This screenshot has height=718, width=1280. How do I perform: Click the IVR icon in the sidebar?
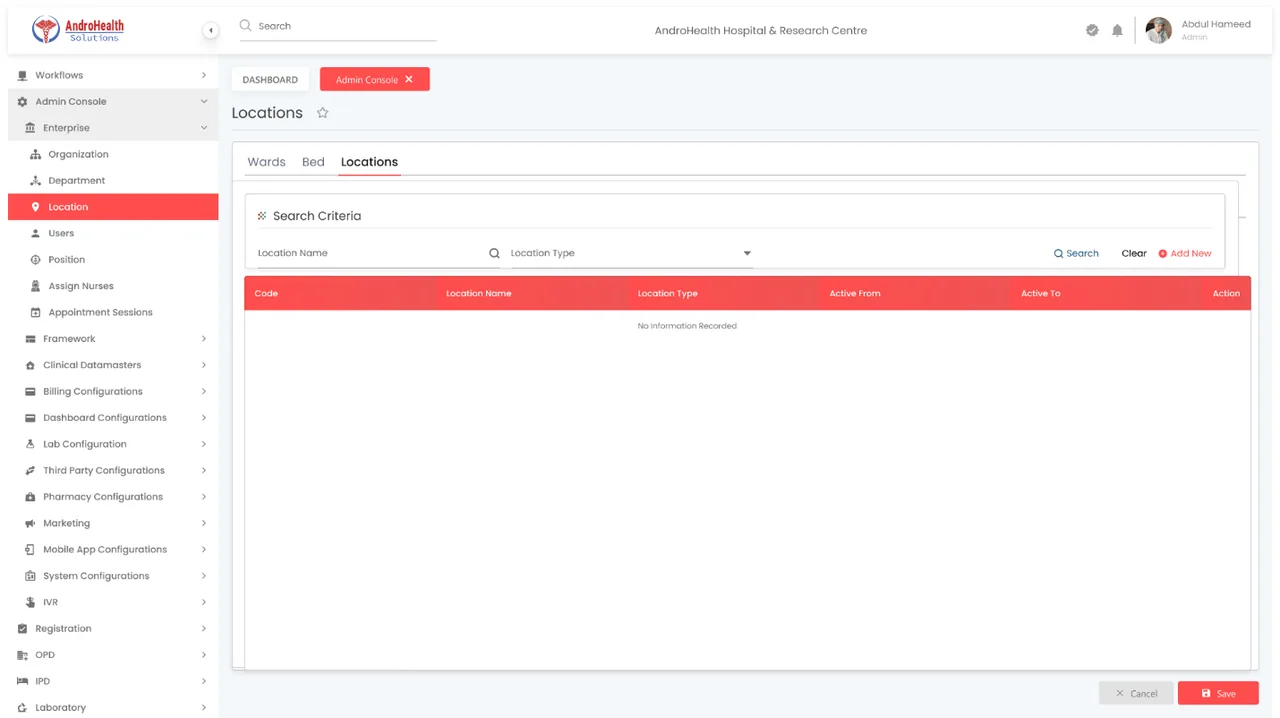click(x=30, y=602)
